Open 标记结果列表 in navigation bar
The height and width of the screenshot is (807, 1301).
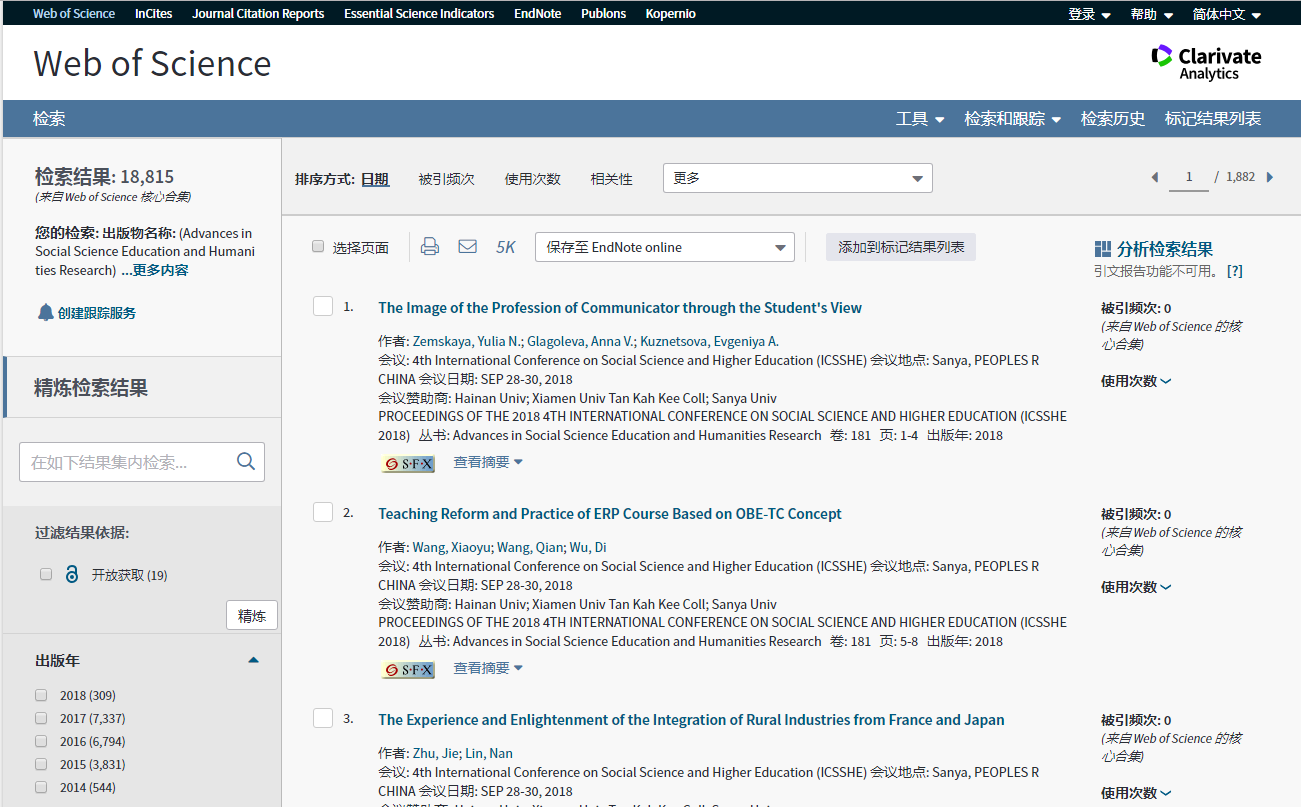(1213, 119)
